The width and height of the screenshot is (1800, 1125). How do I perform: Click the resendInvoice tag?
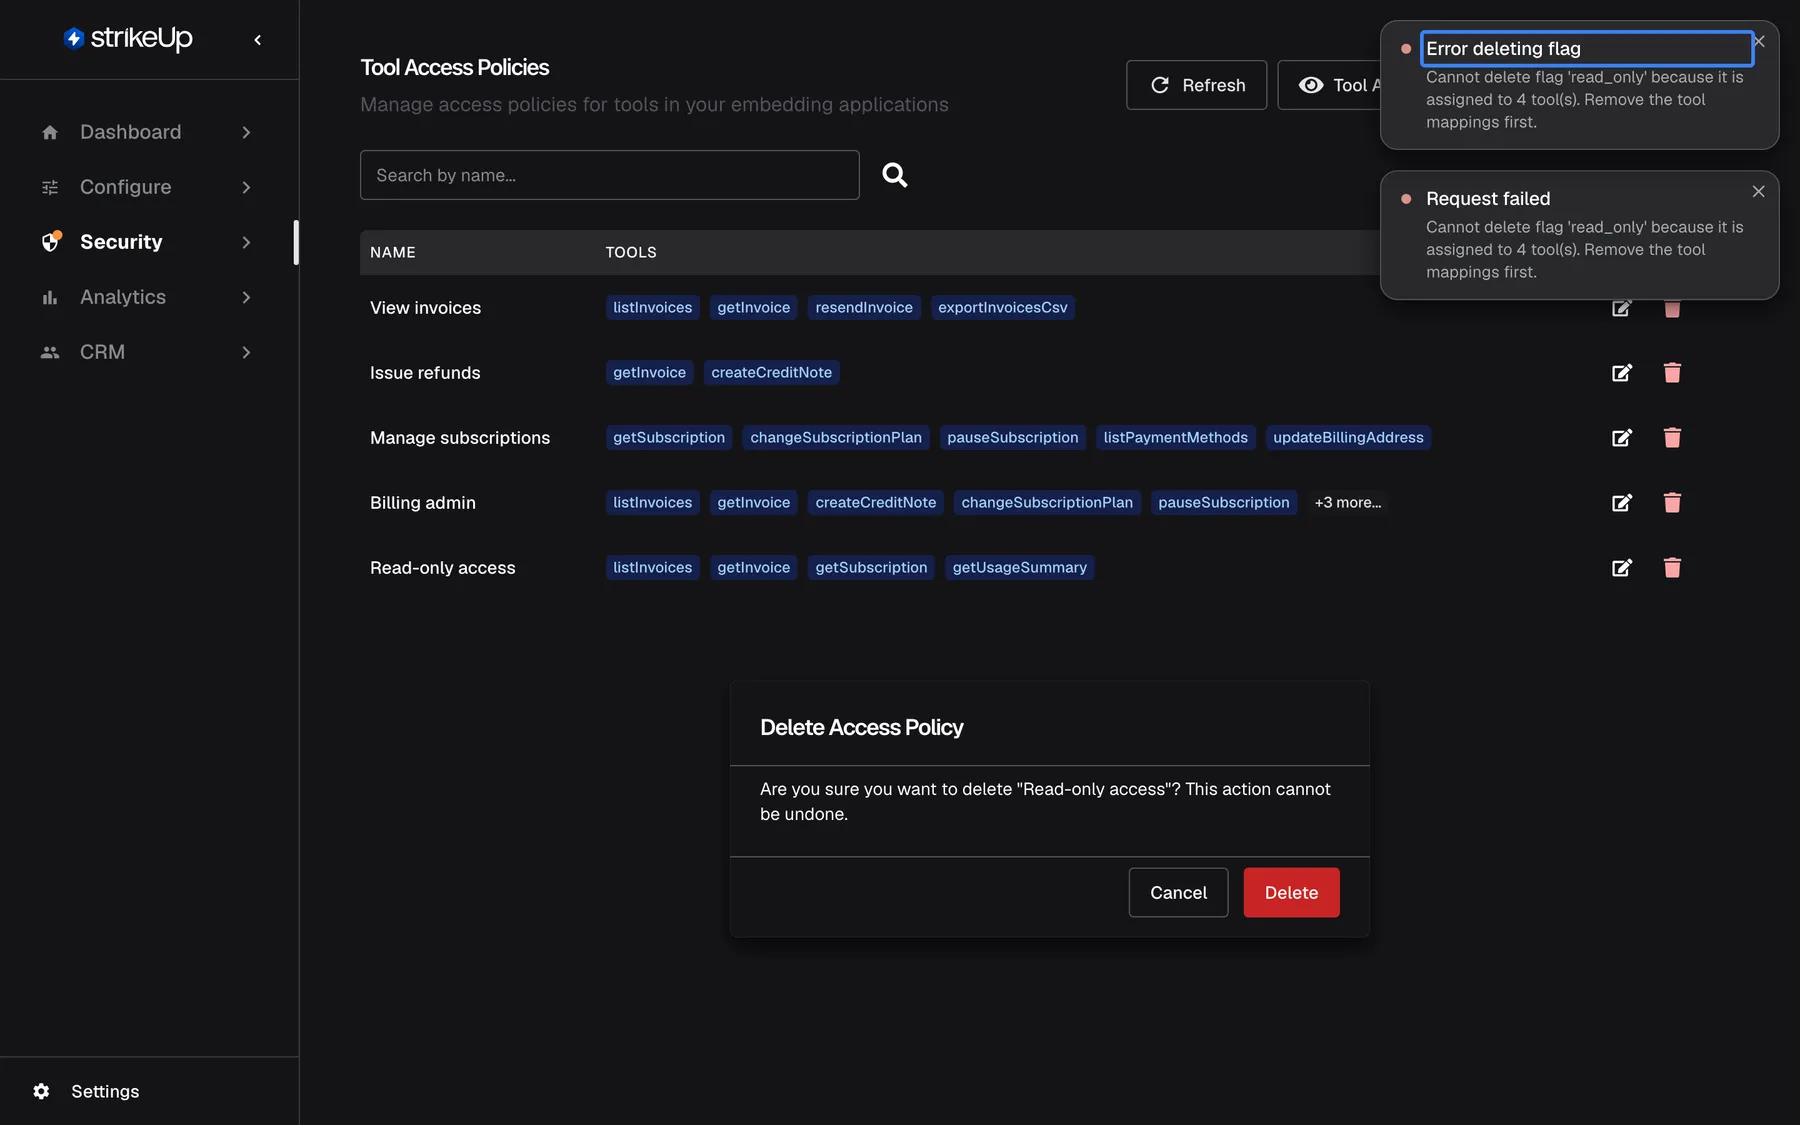[x=864, y=308]
